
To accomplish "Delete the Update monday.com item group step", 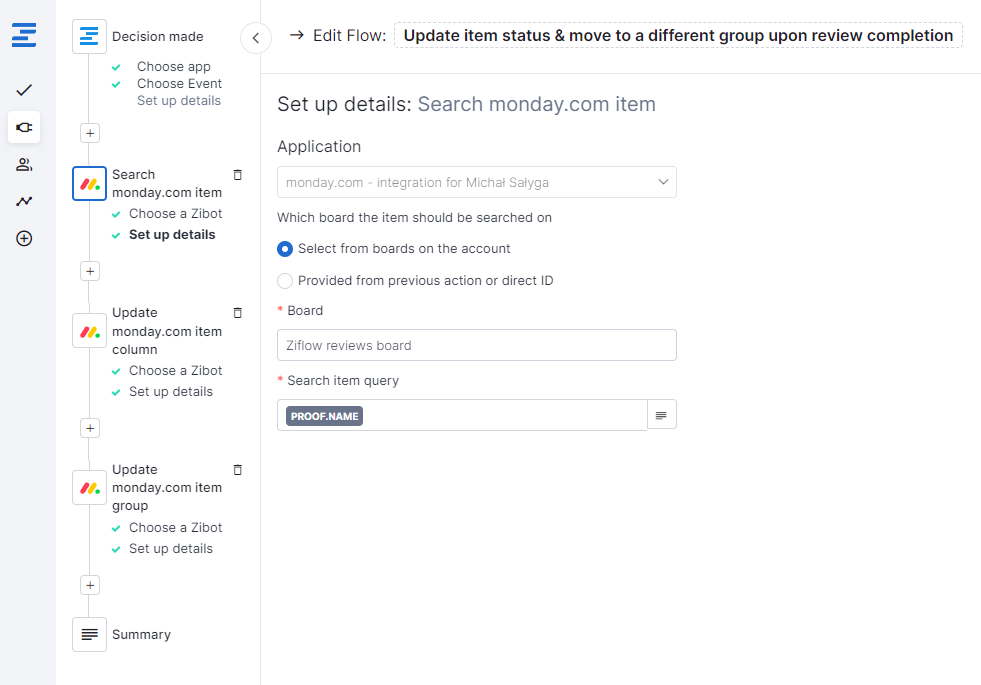I will tap(237, 470).
